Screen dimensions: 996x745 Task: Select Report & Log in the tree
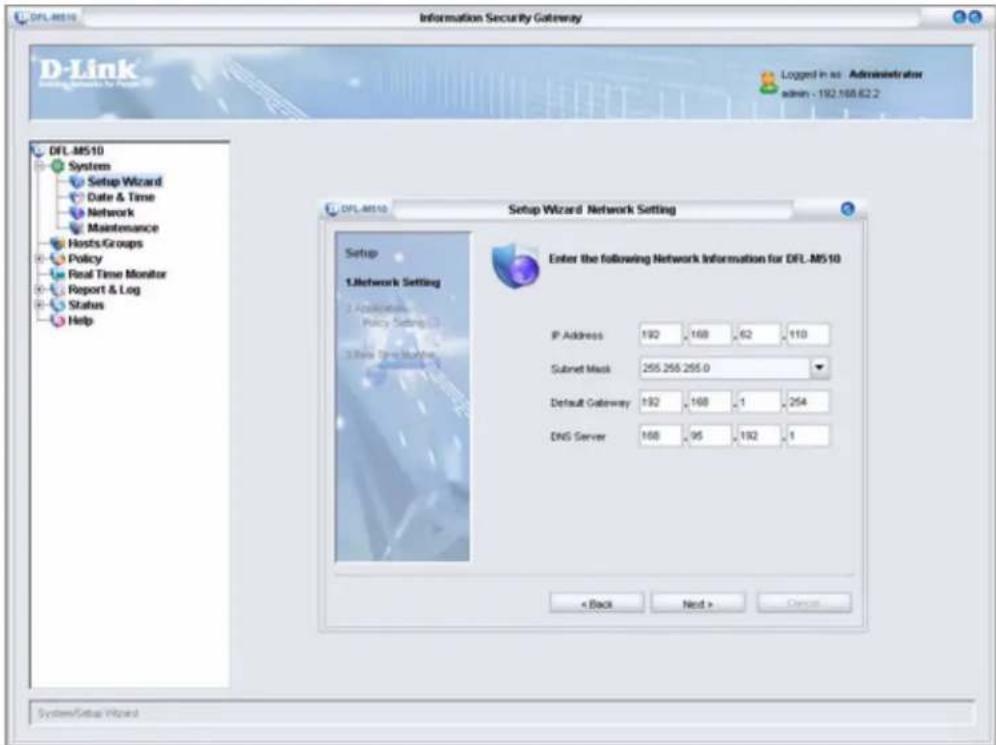[x=104, y=290]
